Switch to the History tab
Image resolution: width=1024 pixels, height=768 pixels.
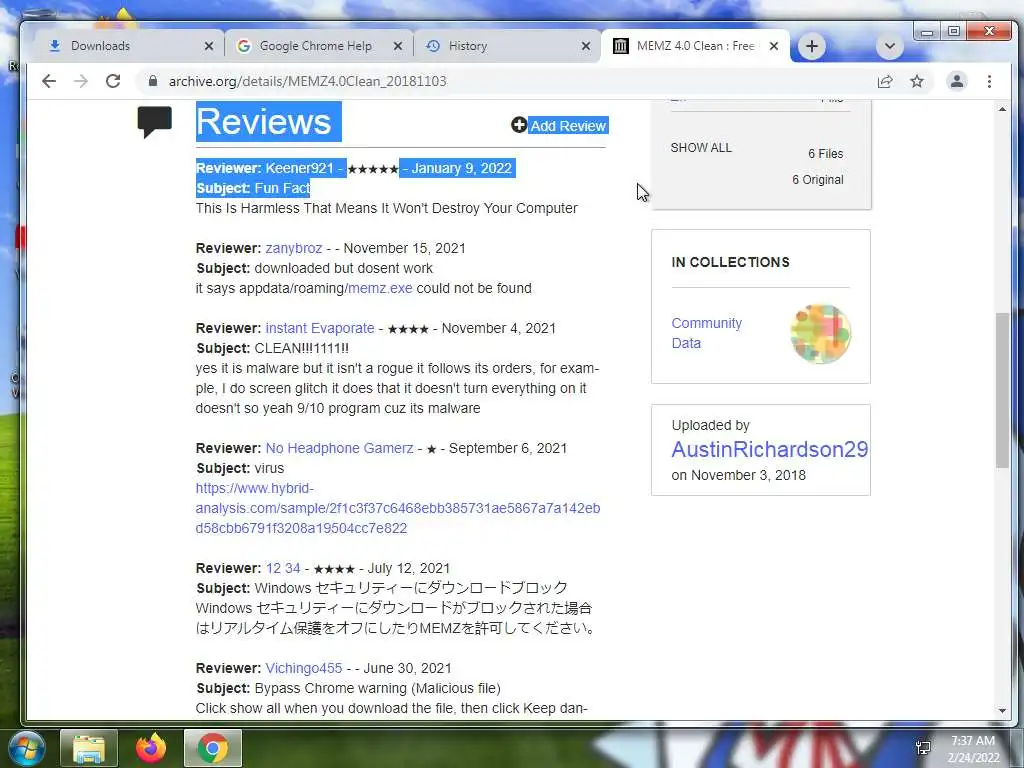tap(507, 46)
